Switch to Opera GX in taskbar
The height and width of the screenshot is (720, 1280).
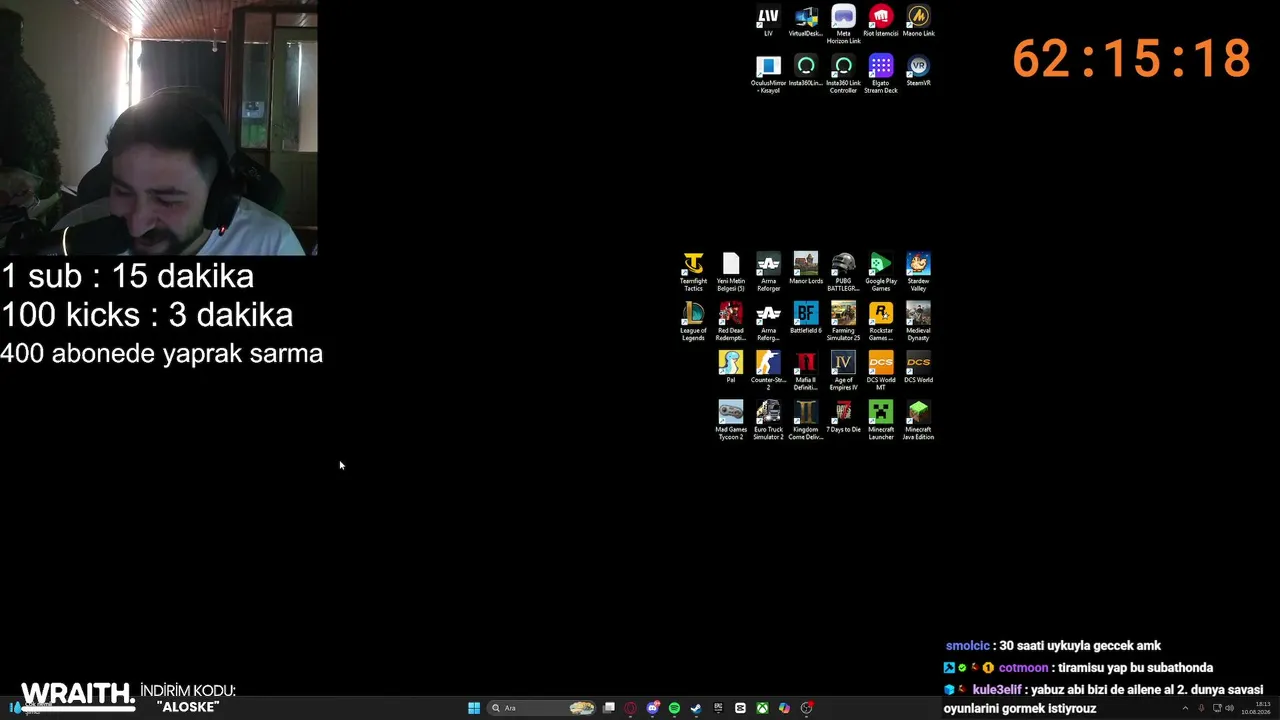631,708
